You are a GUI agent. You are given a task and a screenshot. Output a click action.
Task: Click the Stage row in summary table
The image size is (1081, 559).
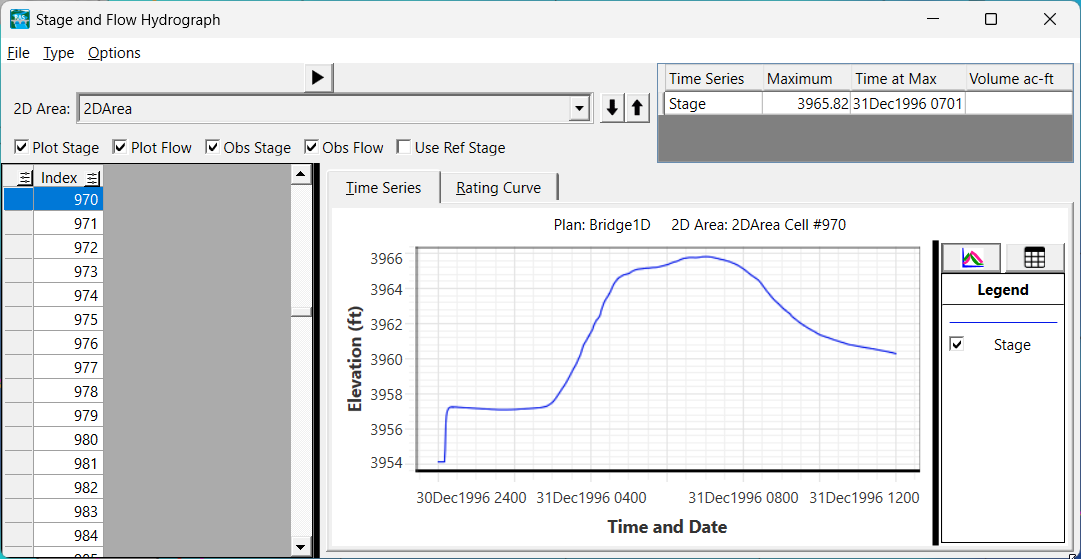coord(712,103)
